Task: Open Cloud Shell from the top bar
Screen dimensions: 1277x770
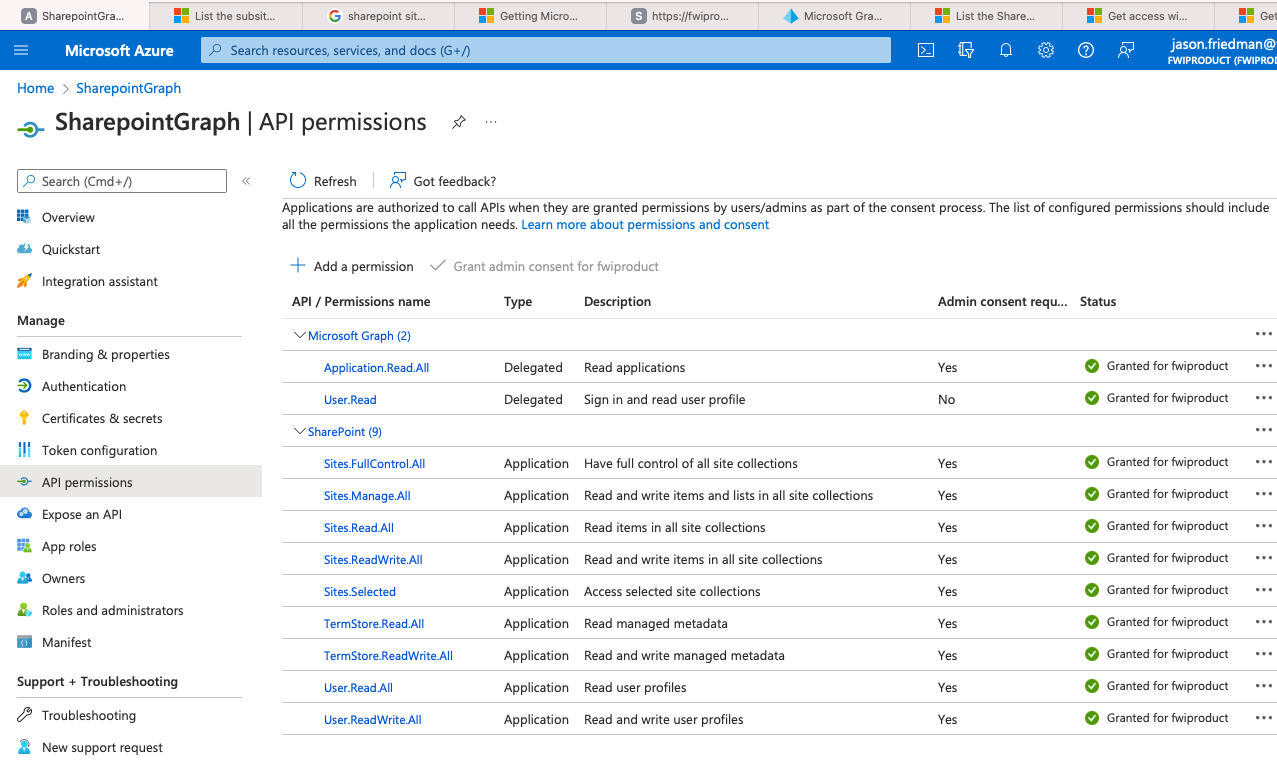Action: pos(925,49)
